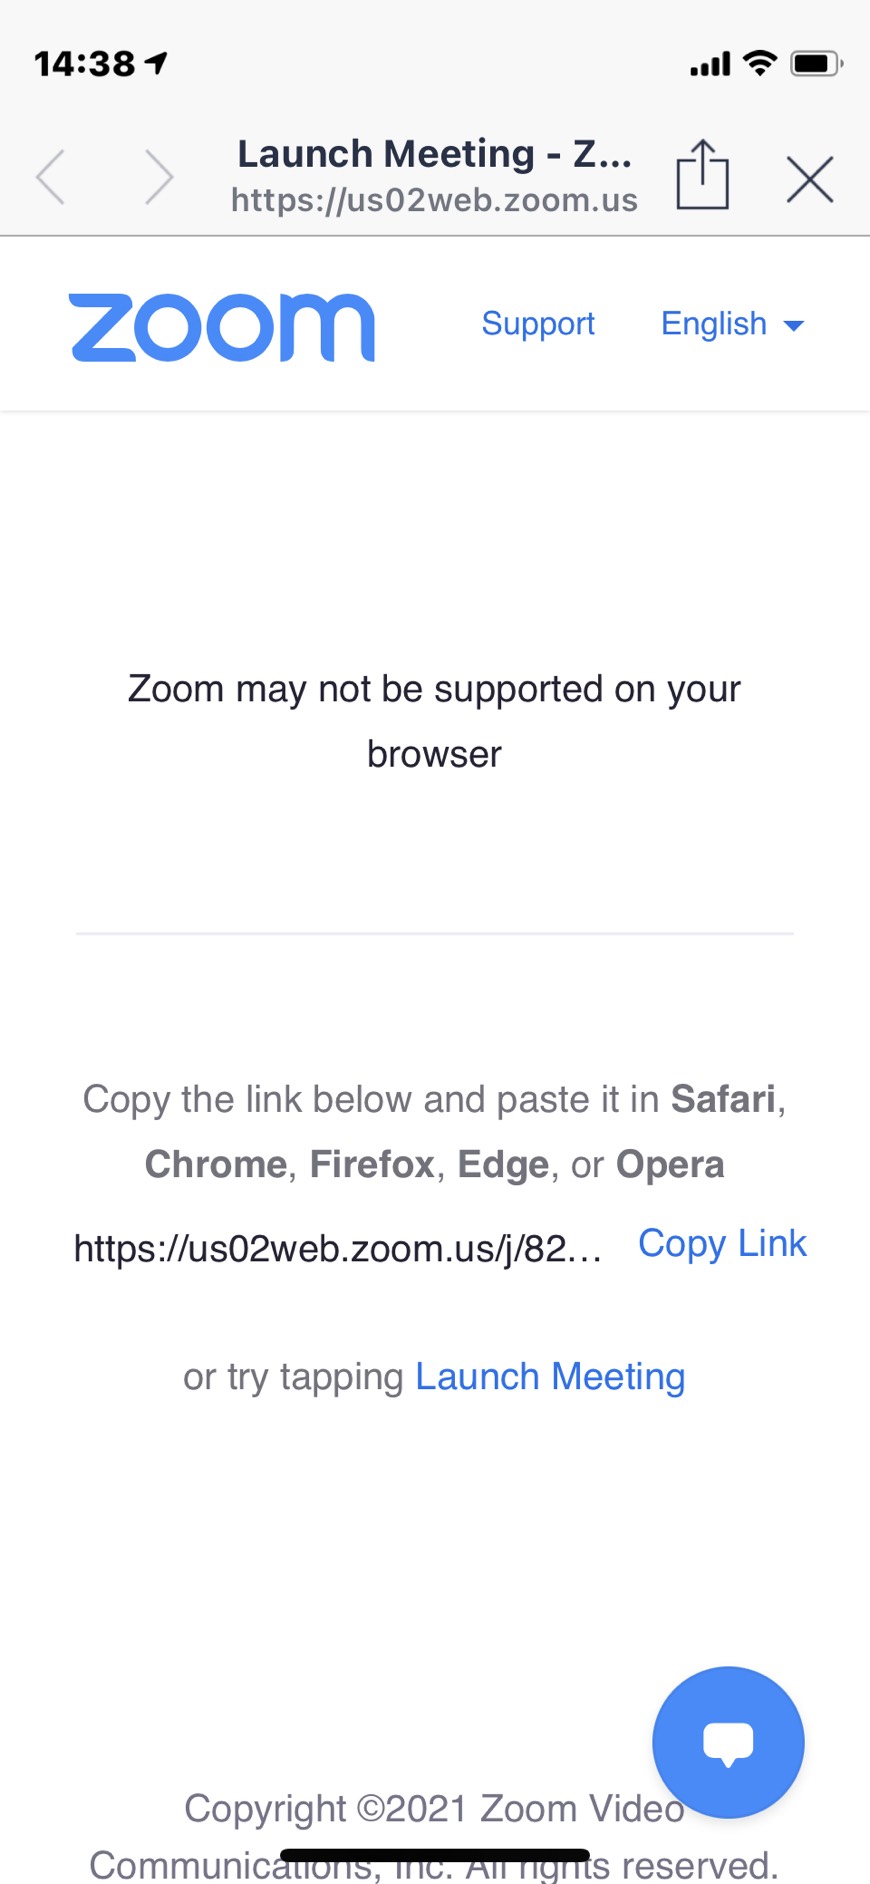The width and height of the screenshot is (870, 1884).
Task: Tap the https://us02web.zoom.us address text
Action: 434,200
